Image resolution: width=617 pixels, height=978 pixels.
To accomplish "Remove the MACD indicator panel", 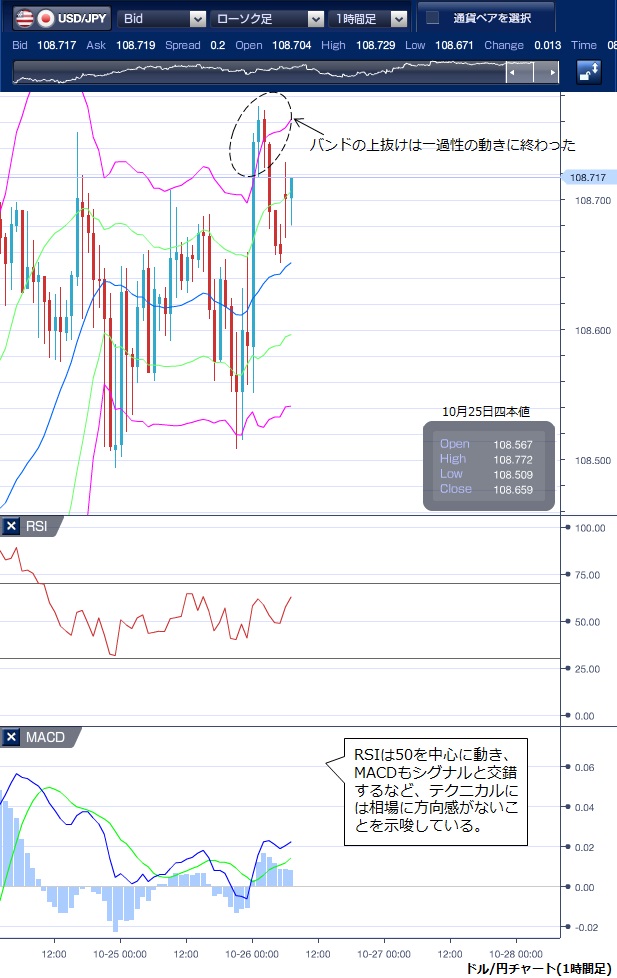I will coord(11,738).
